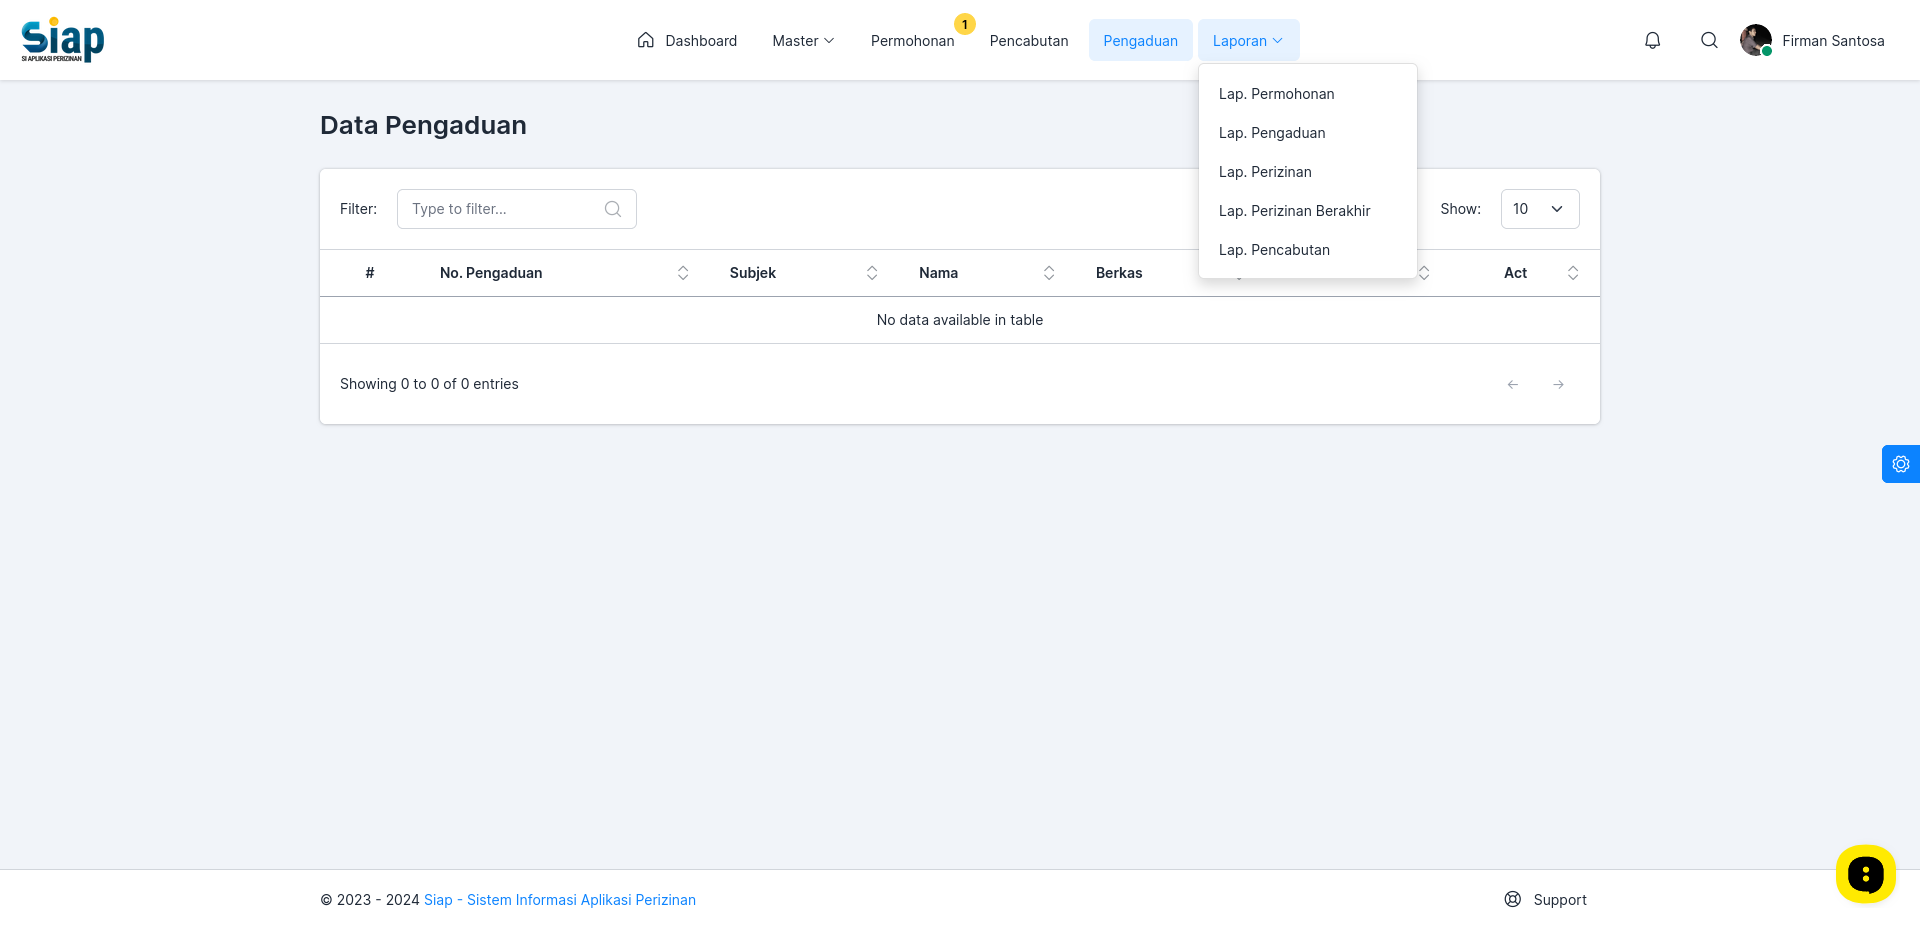The height and width of the screenshot is (928, 1920).
Task: Expand the Master dropdown menu
Action: pos(803,40)
